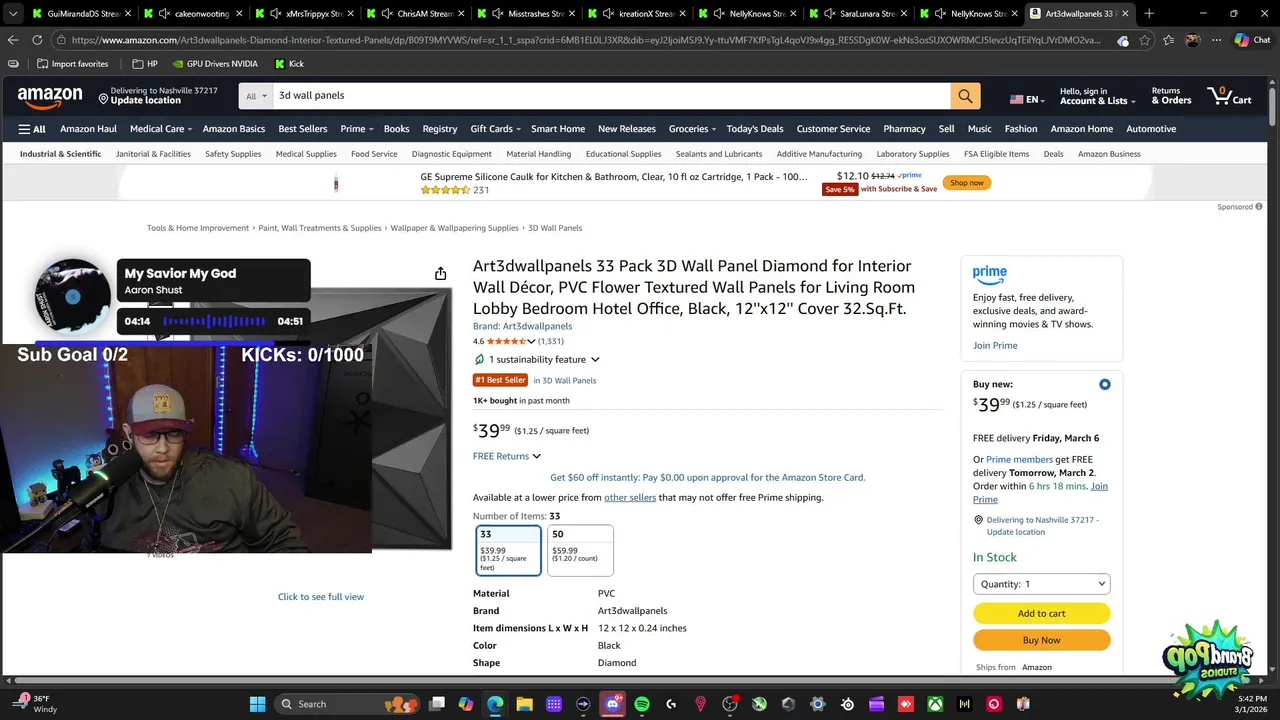Open Today's Deals in the nav bar
Screen dimensions: 1280x720
coord(755,129)
